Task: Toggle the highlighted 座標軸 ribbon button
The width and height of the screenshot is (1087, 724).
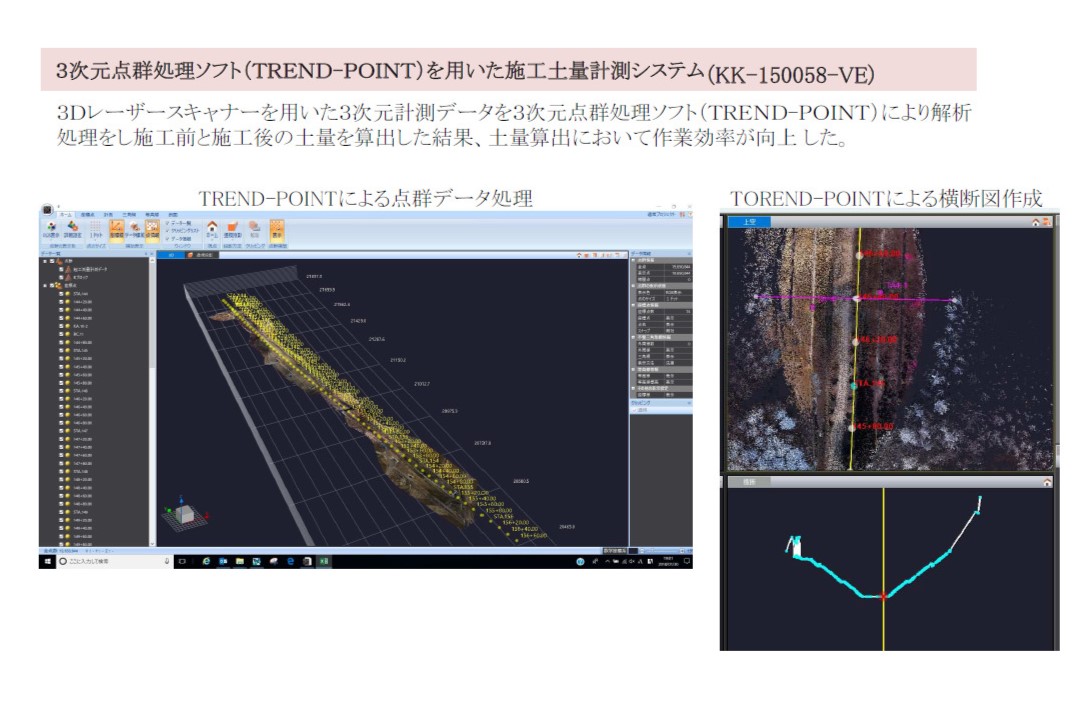Action: 116,230
